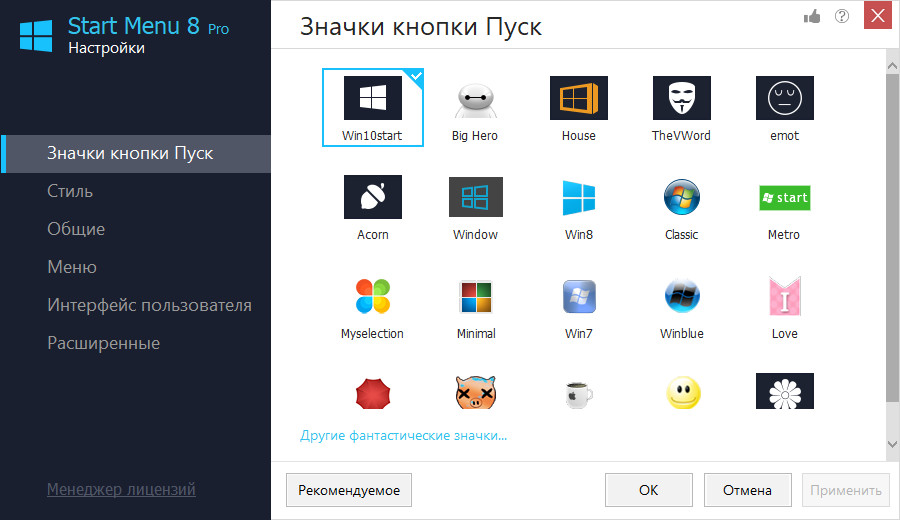The width and height of the screenshot is (900, 520).
Task: Open the Менеджер лицензий link
Action: (121, 489)
